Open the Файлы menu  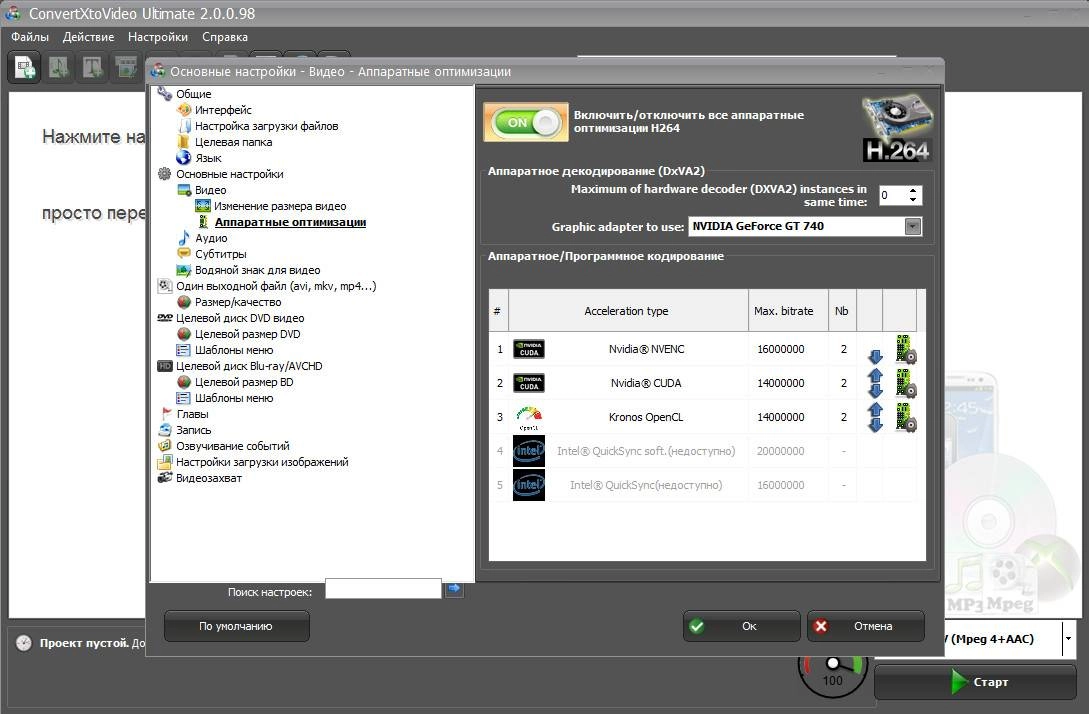[30, 37]
